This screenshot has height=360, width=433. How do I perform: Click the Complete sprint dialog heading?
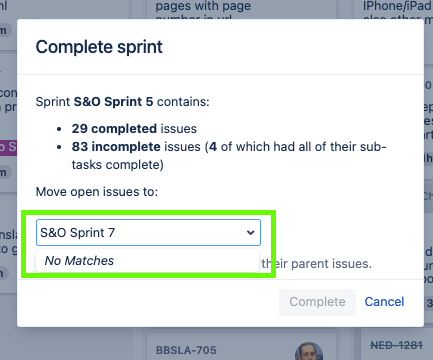click(x=99, y=47)
